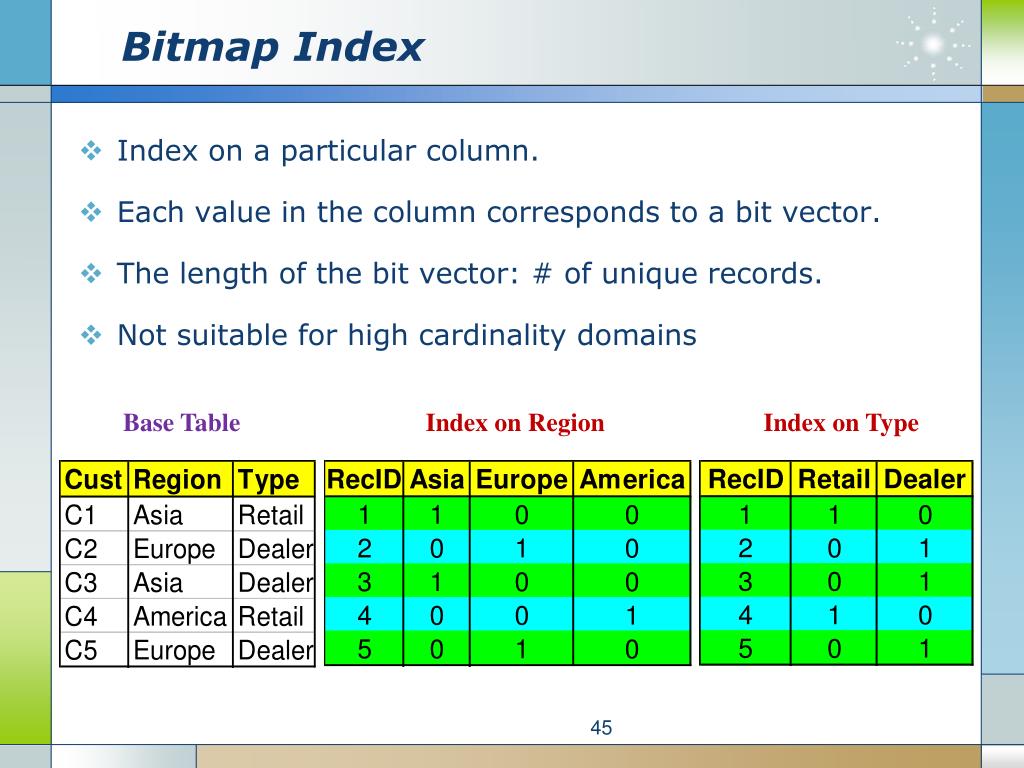The image size is (1024, 768).
Task: Click the Asia bit for RecID 1
Action: click(x=436, y=515)
